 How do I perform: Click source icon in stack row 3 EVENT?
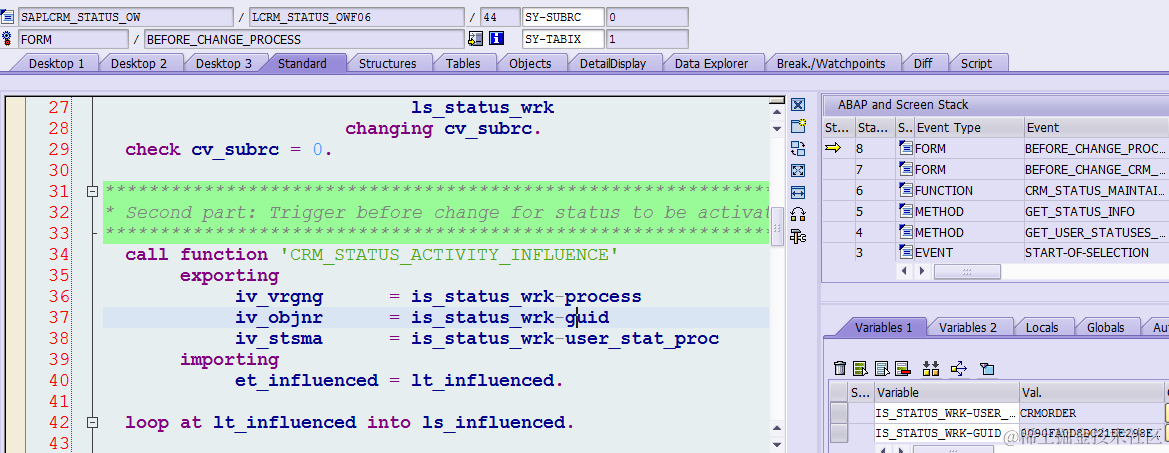pos(906,253)
